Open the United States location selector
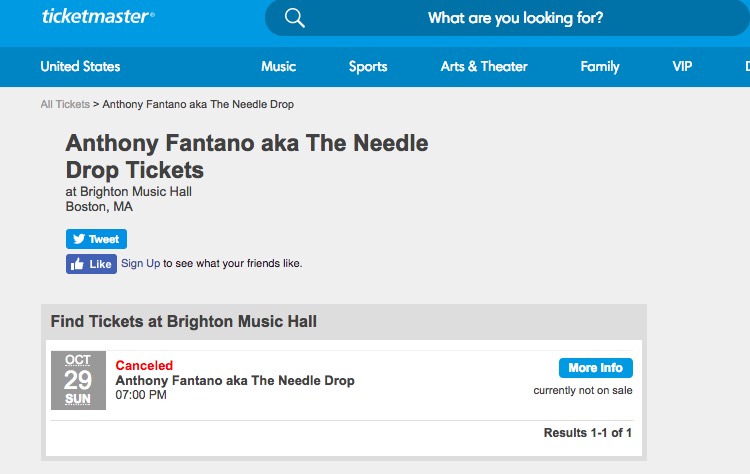The height and width of the screenshot is (474, 750). pyautogui.click(x=80, y=66)
